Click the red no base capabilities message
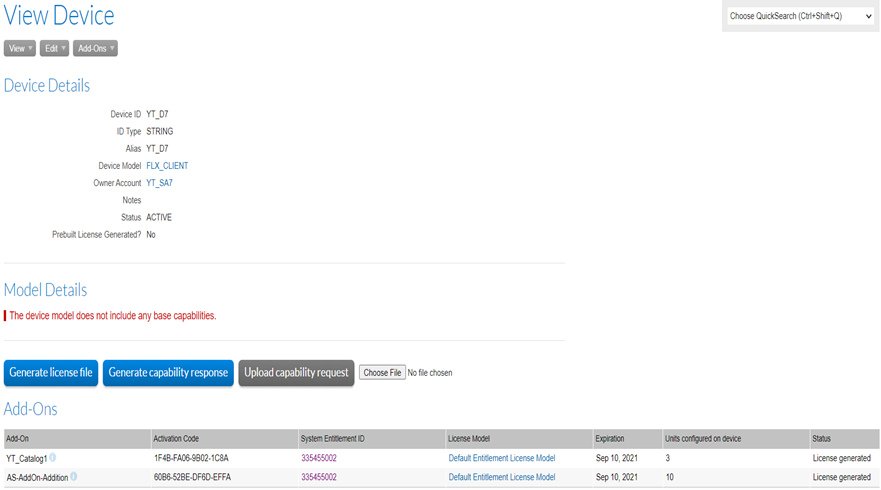This screenshot has height=490, width=881. (x=112, y=316)
